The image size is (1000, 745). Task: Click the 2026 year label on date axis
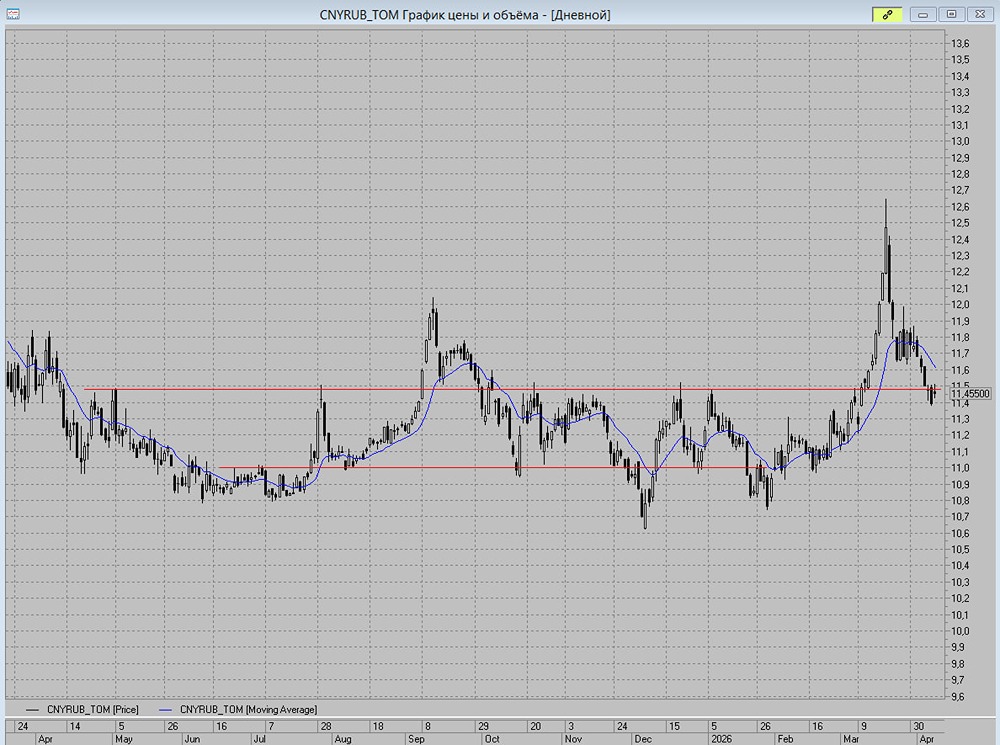[x=722, y=739]
